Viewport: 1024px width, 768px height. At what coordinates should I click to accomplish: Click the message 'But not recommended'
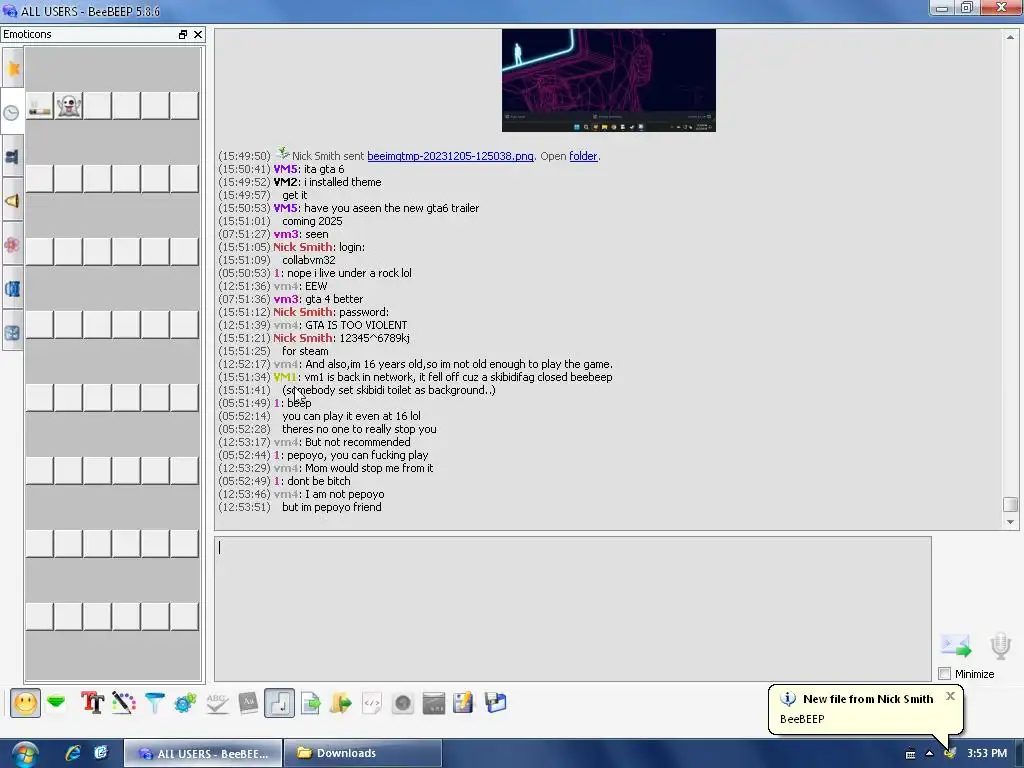click(x=358, y=442)
